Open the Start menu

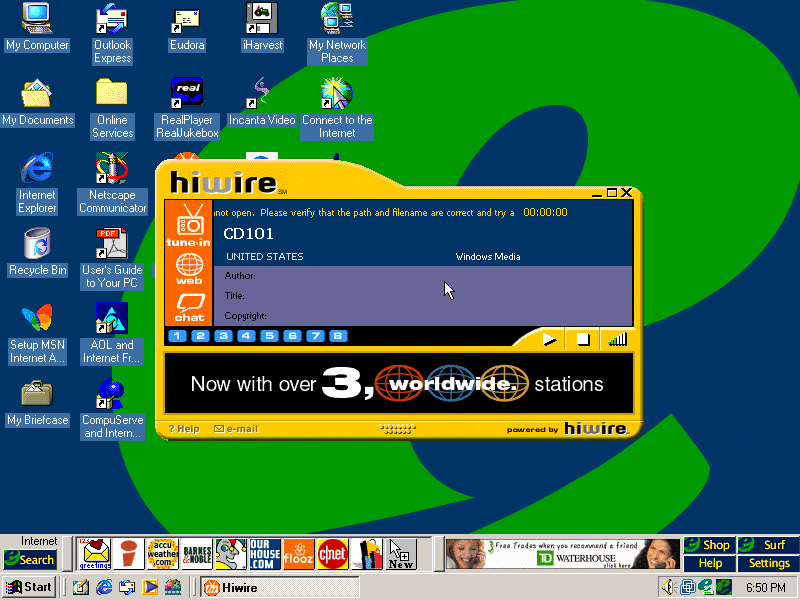click(x=29, y=587)
